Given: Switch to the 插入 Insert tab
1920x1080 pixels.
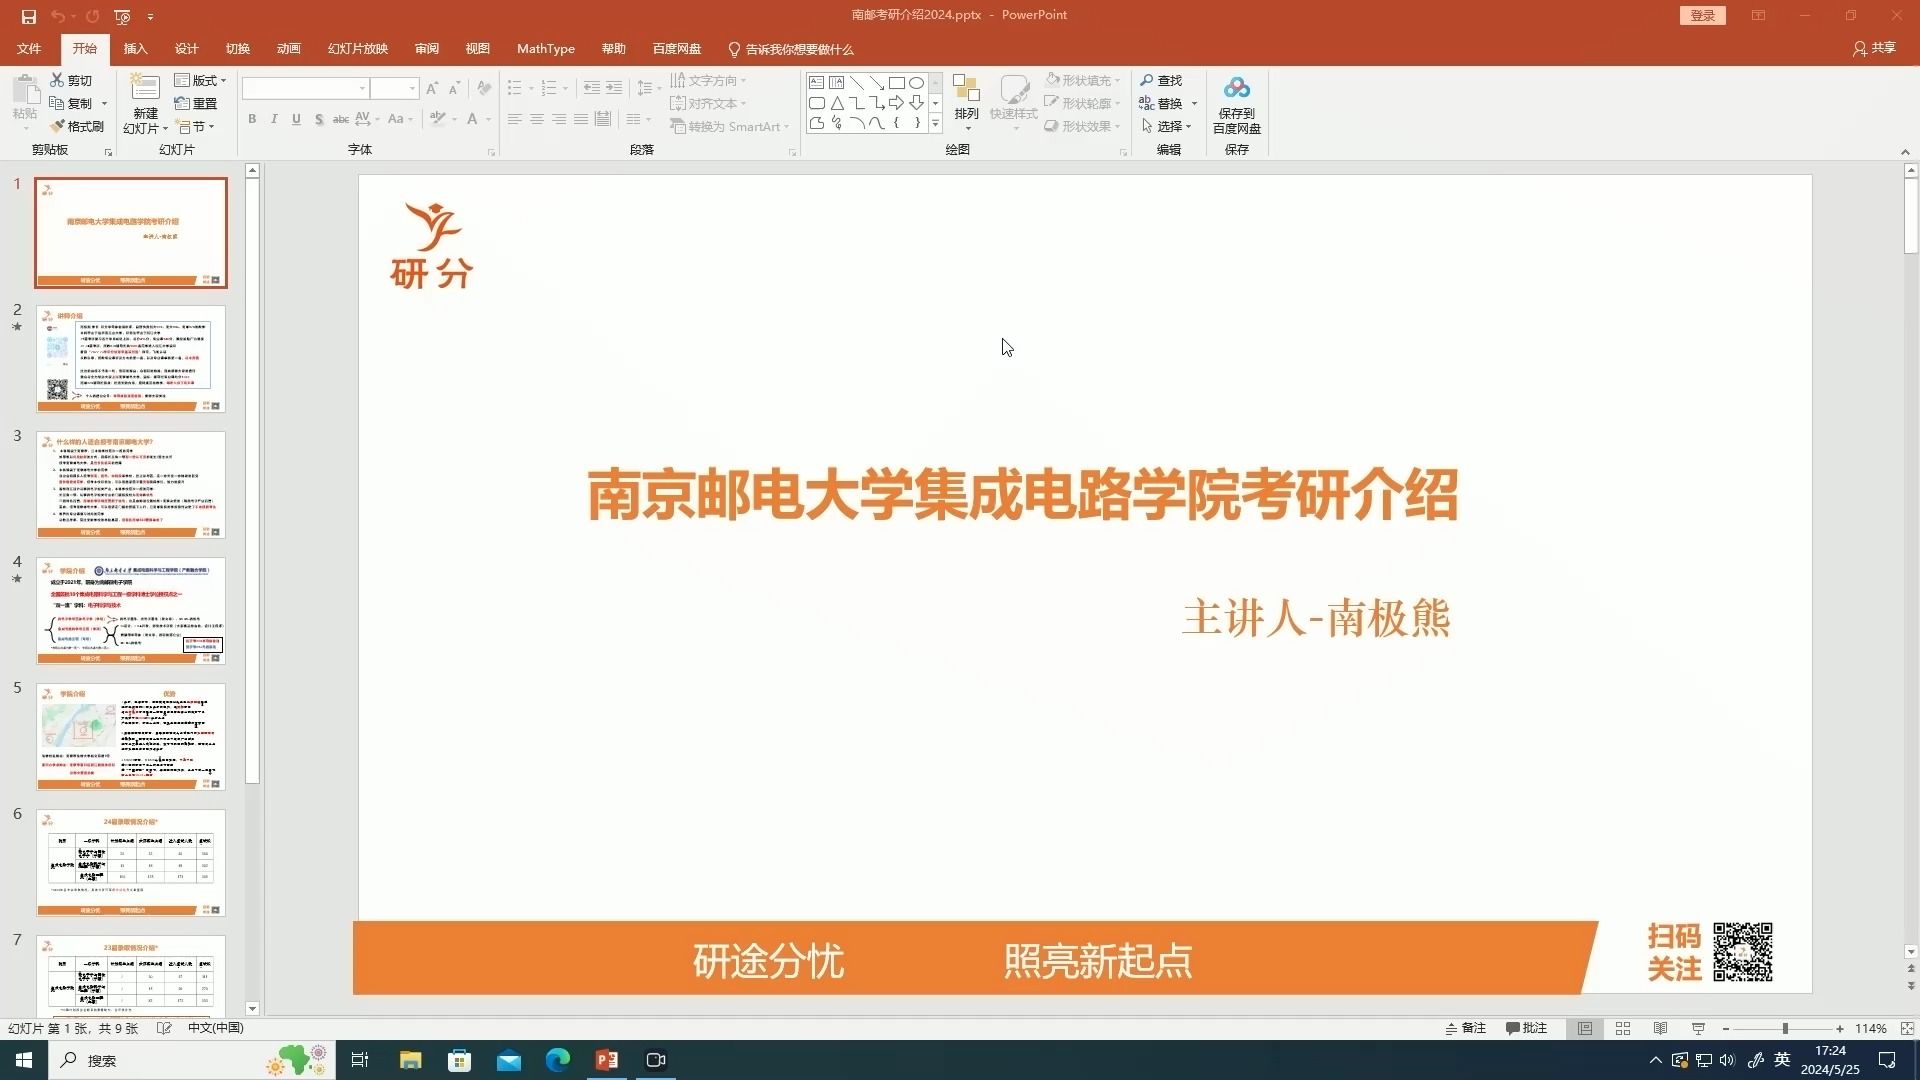Looking at the screenshot, I should (x=135, y=48).
